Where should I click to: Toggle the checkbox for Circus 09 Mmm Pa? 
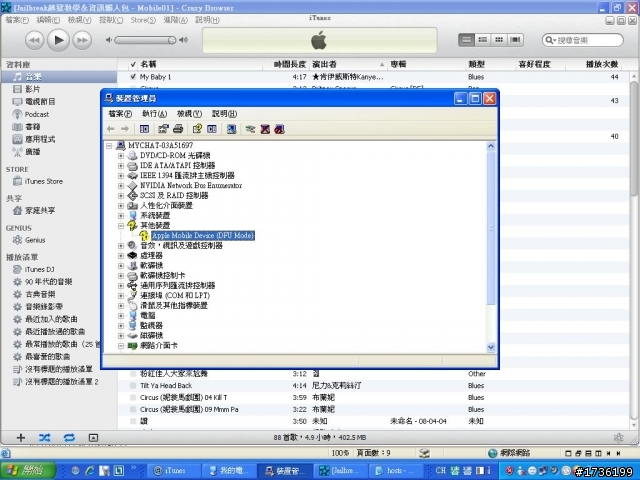pos(133,409)
